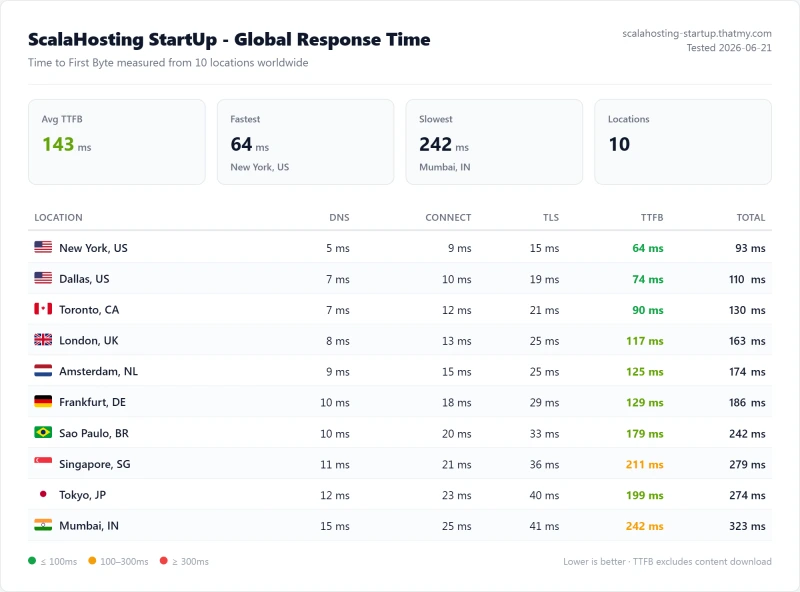Screen dimensions: 800x592
Task: Click the Singapore flag icon
Action: 43,463
